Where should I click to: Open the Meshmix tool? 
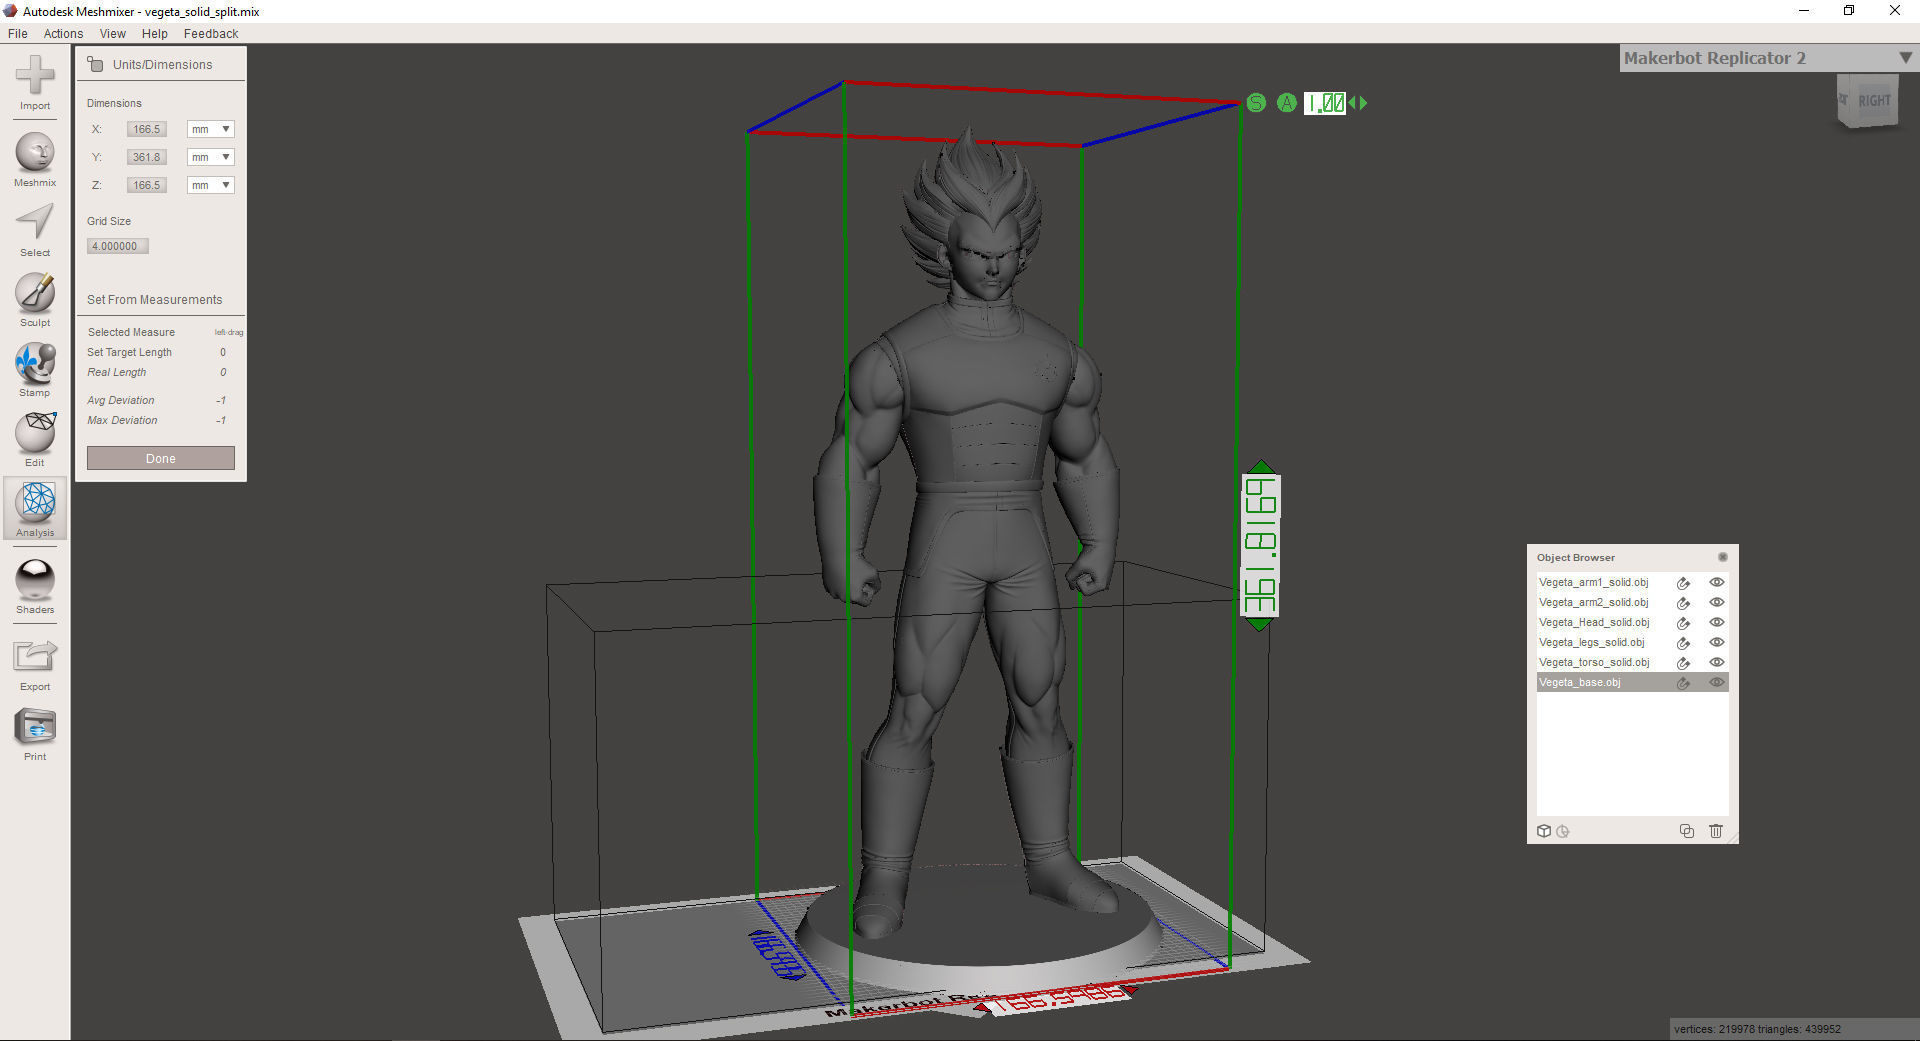(35, 160)
